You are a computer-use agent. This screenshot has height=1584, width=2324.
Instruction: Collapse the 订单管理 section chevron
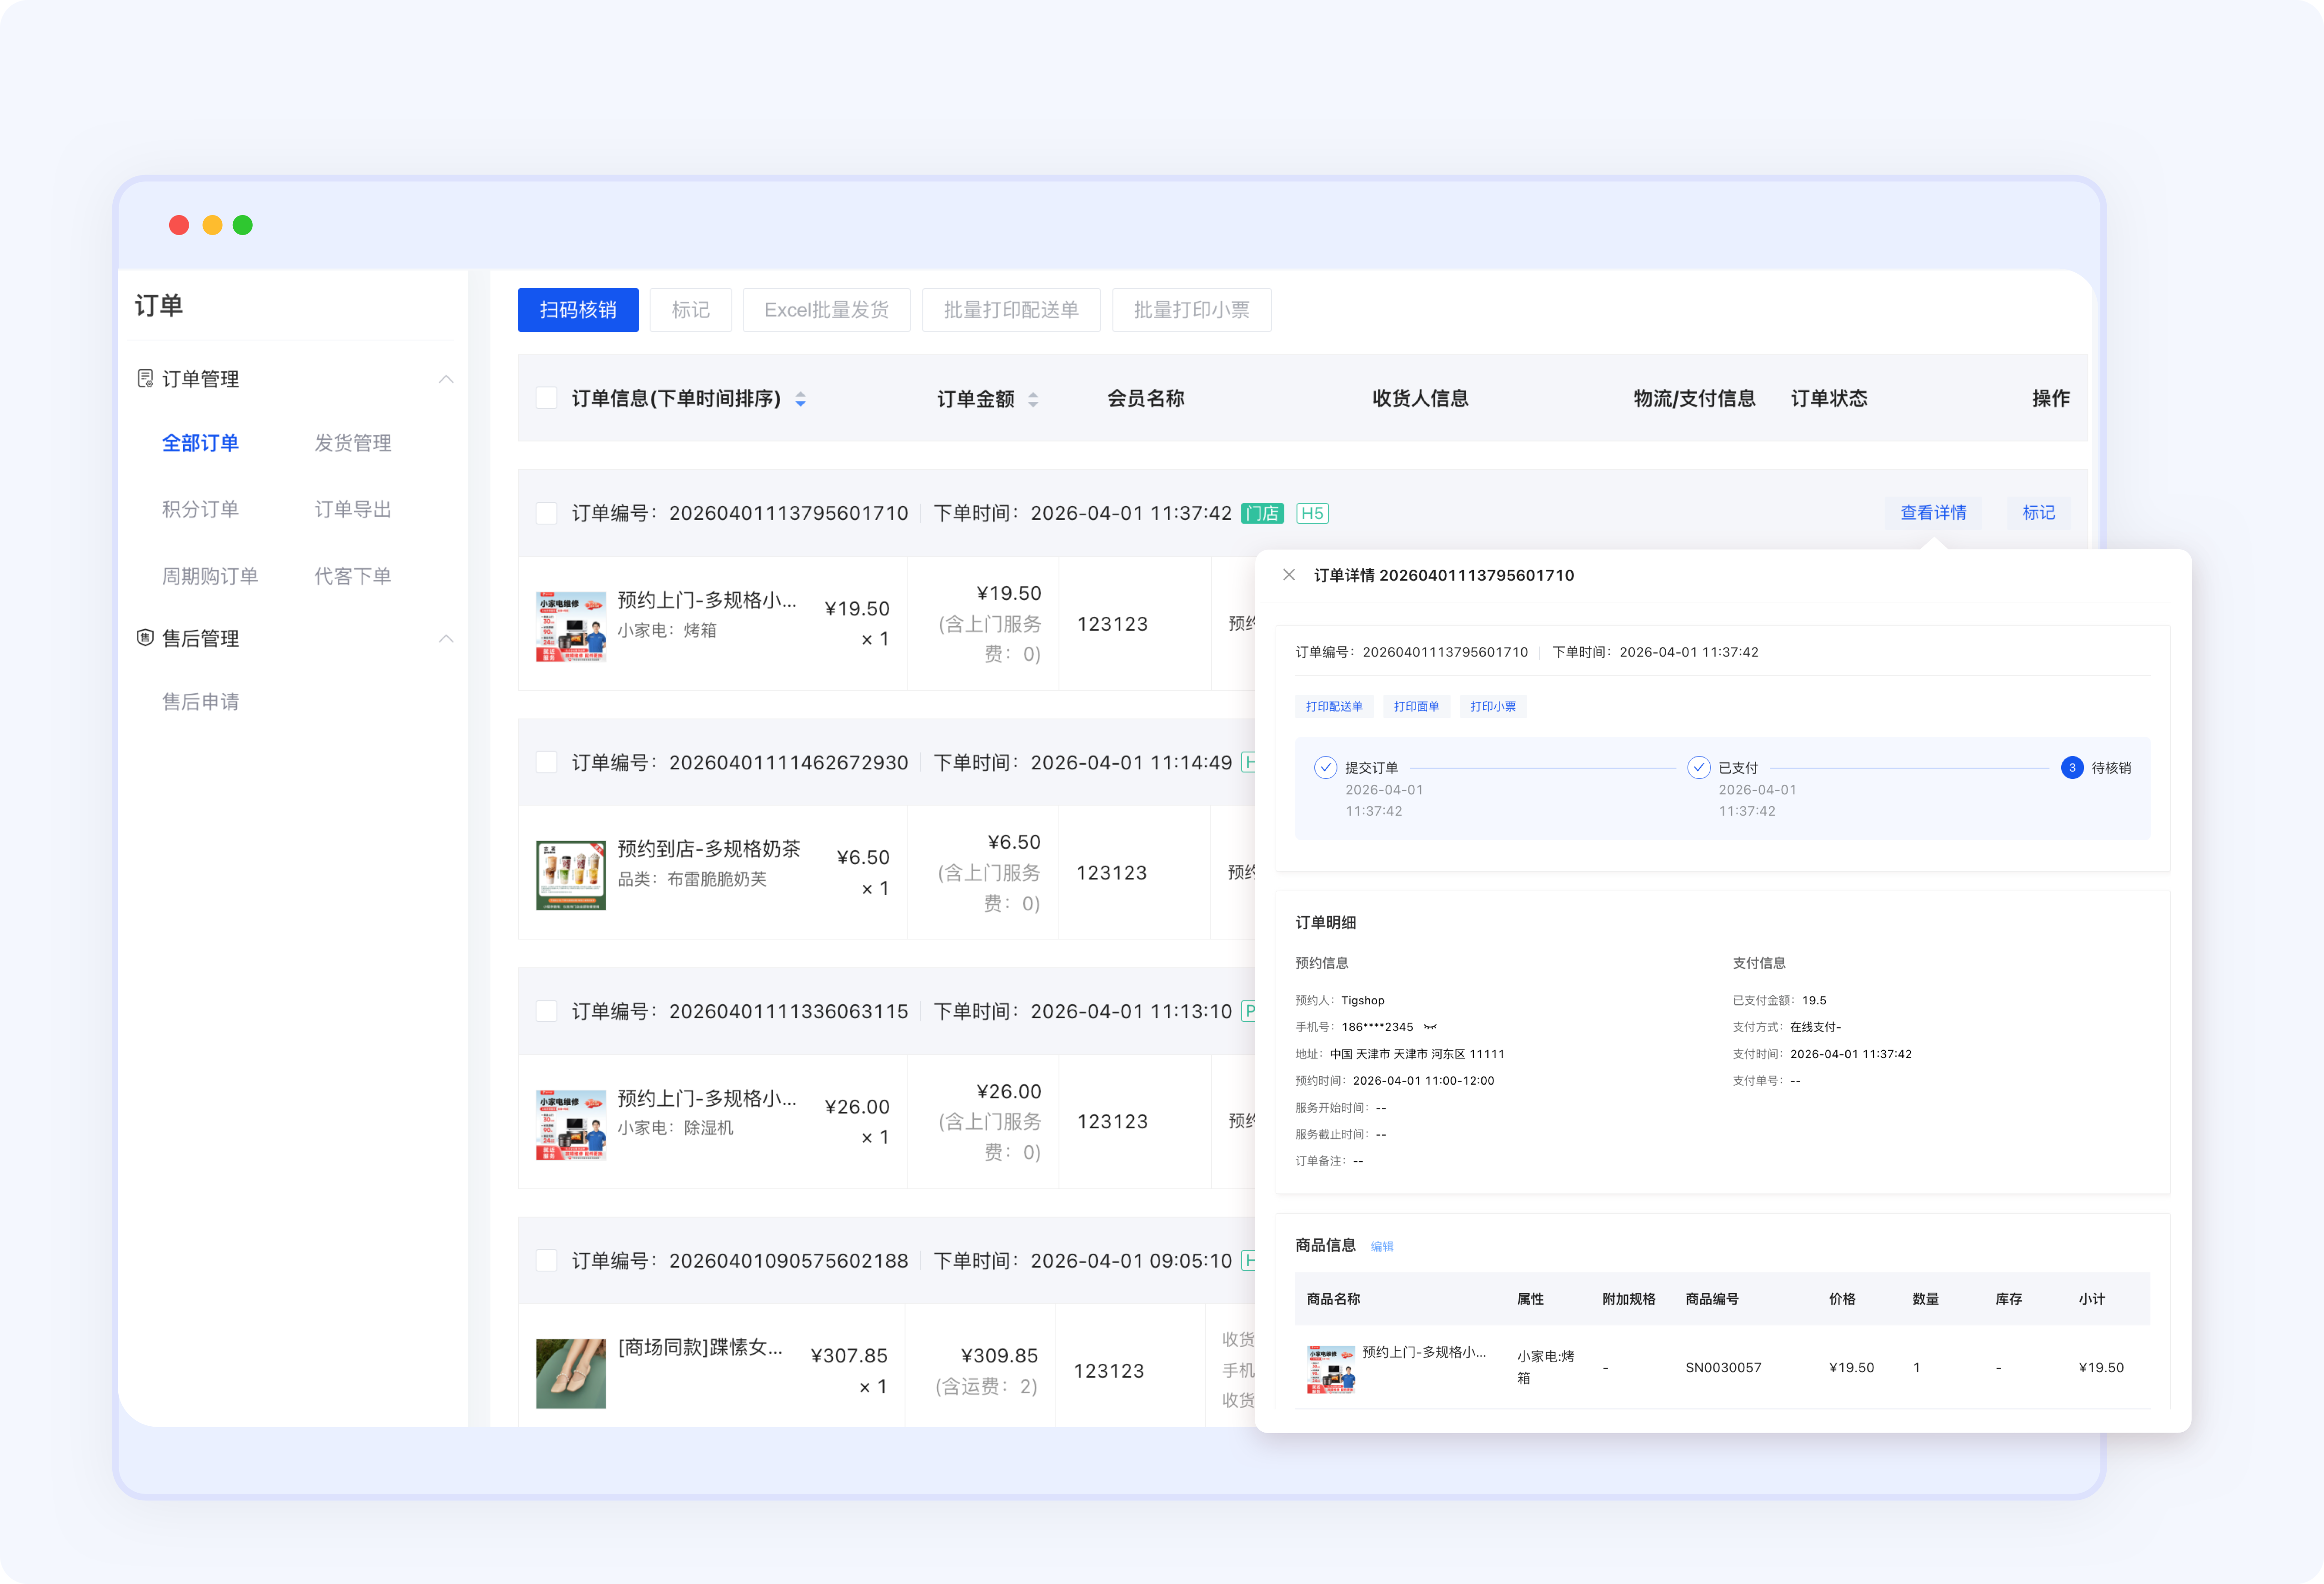(446, 379)
